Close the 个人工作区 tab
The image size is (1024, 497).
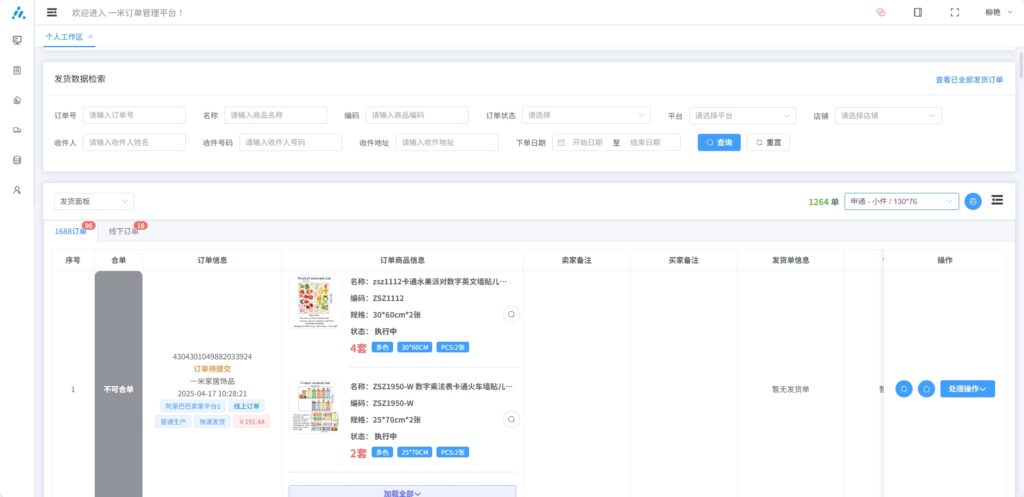coord(91,36)
